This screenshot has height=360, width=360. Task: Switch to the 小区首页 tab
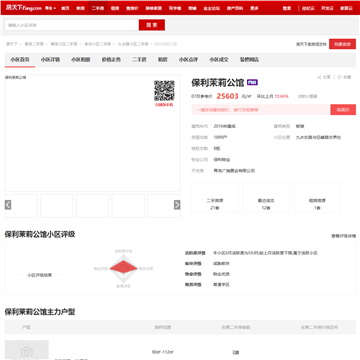[20, 60]
